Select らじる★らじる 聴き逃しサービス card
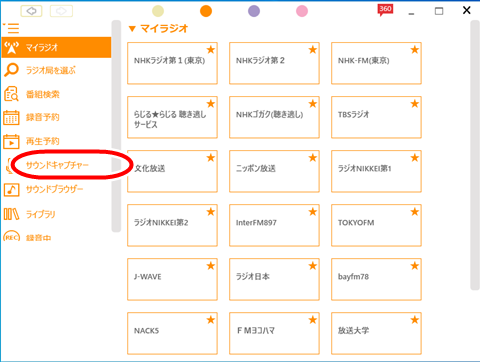Image resolution: width=480 pixels, height=362 pixels. (172, 117)
